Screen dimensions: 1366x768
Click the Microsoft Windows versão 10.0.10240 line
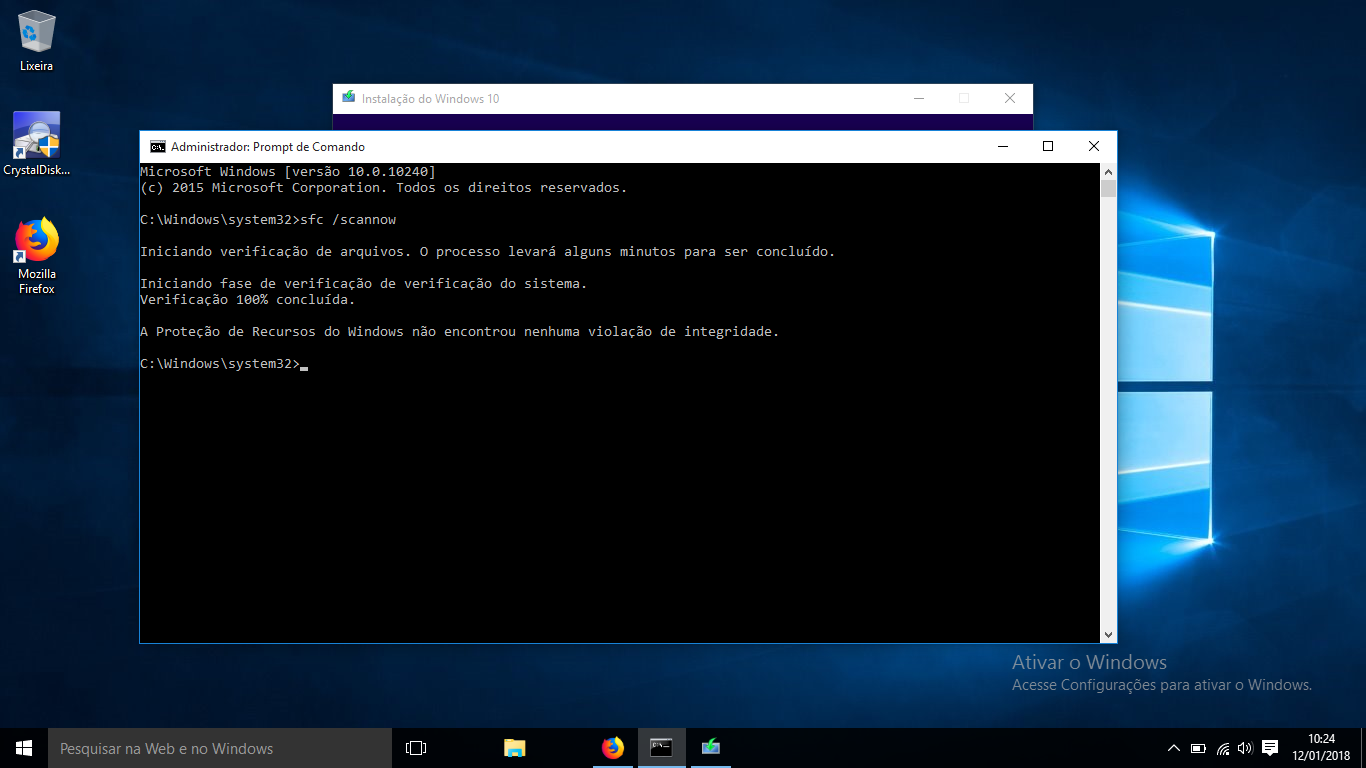click(288, 171)
